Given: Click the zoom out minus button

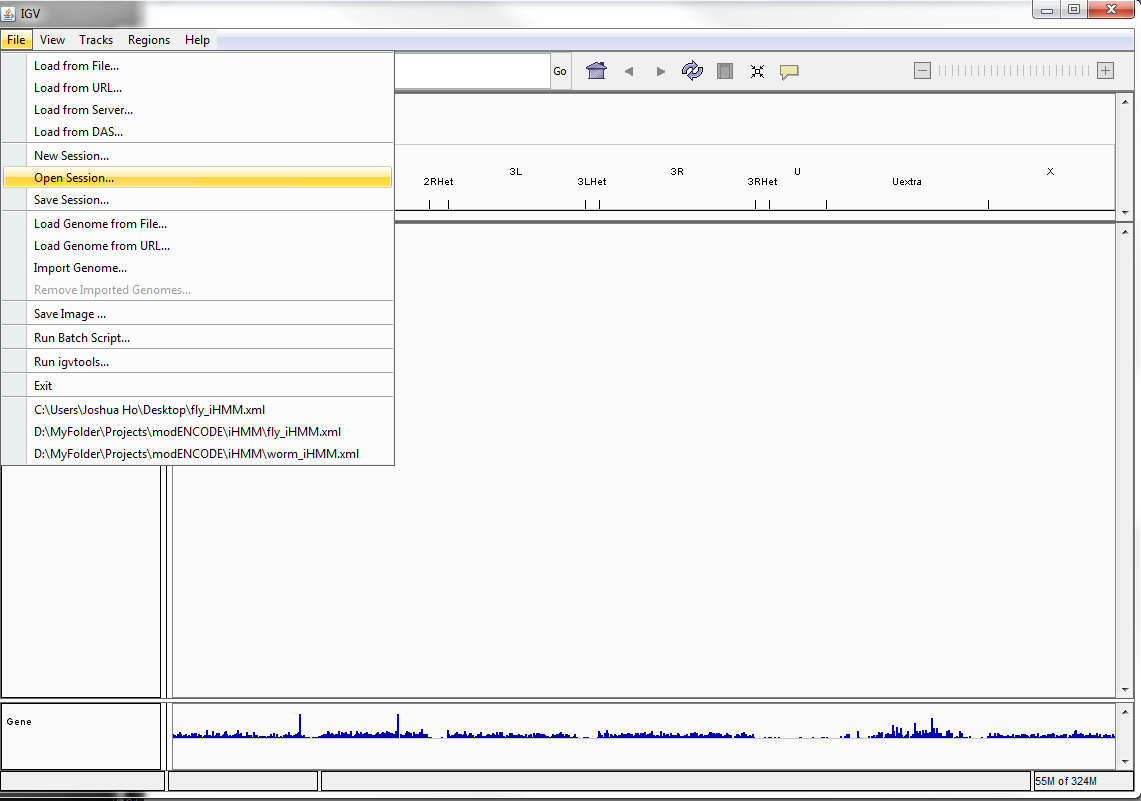Looking at the screenshot, I should coord(922,70).
